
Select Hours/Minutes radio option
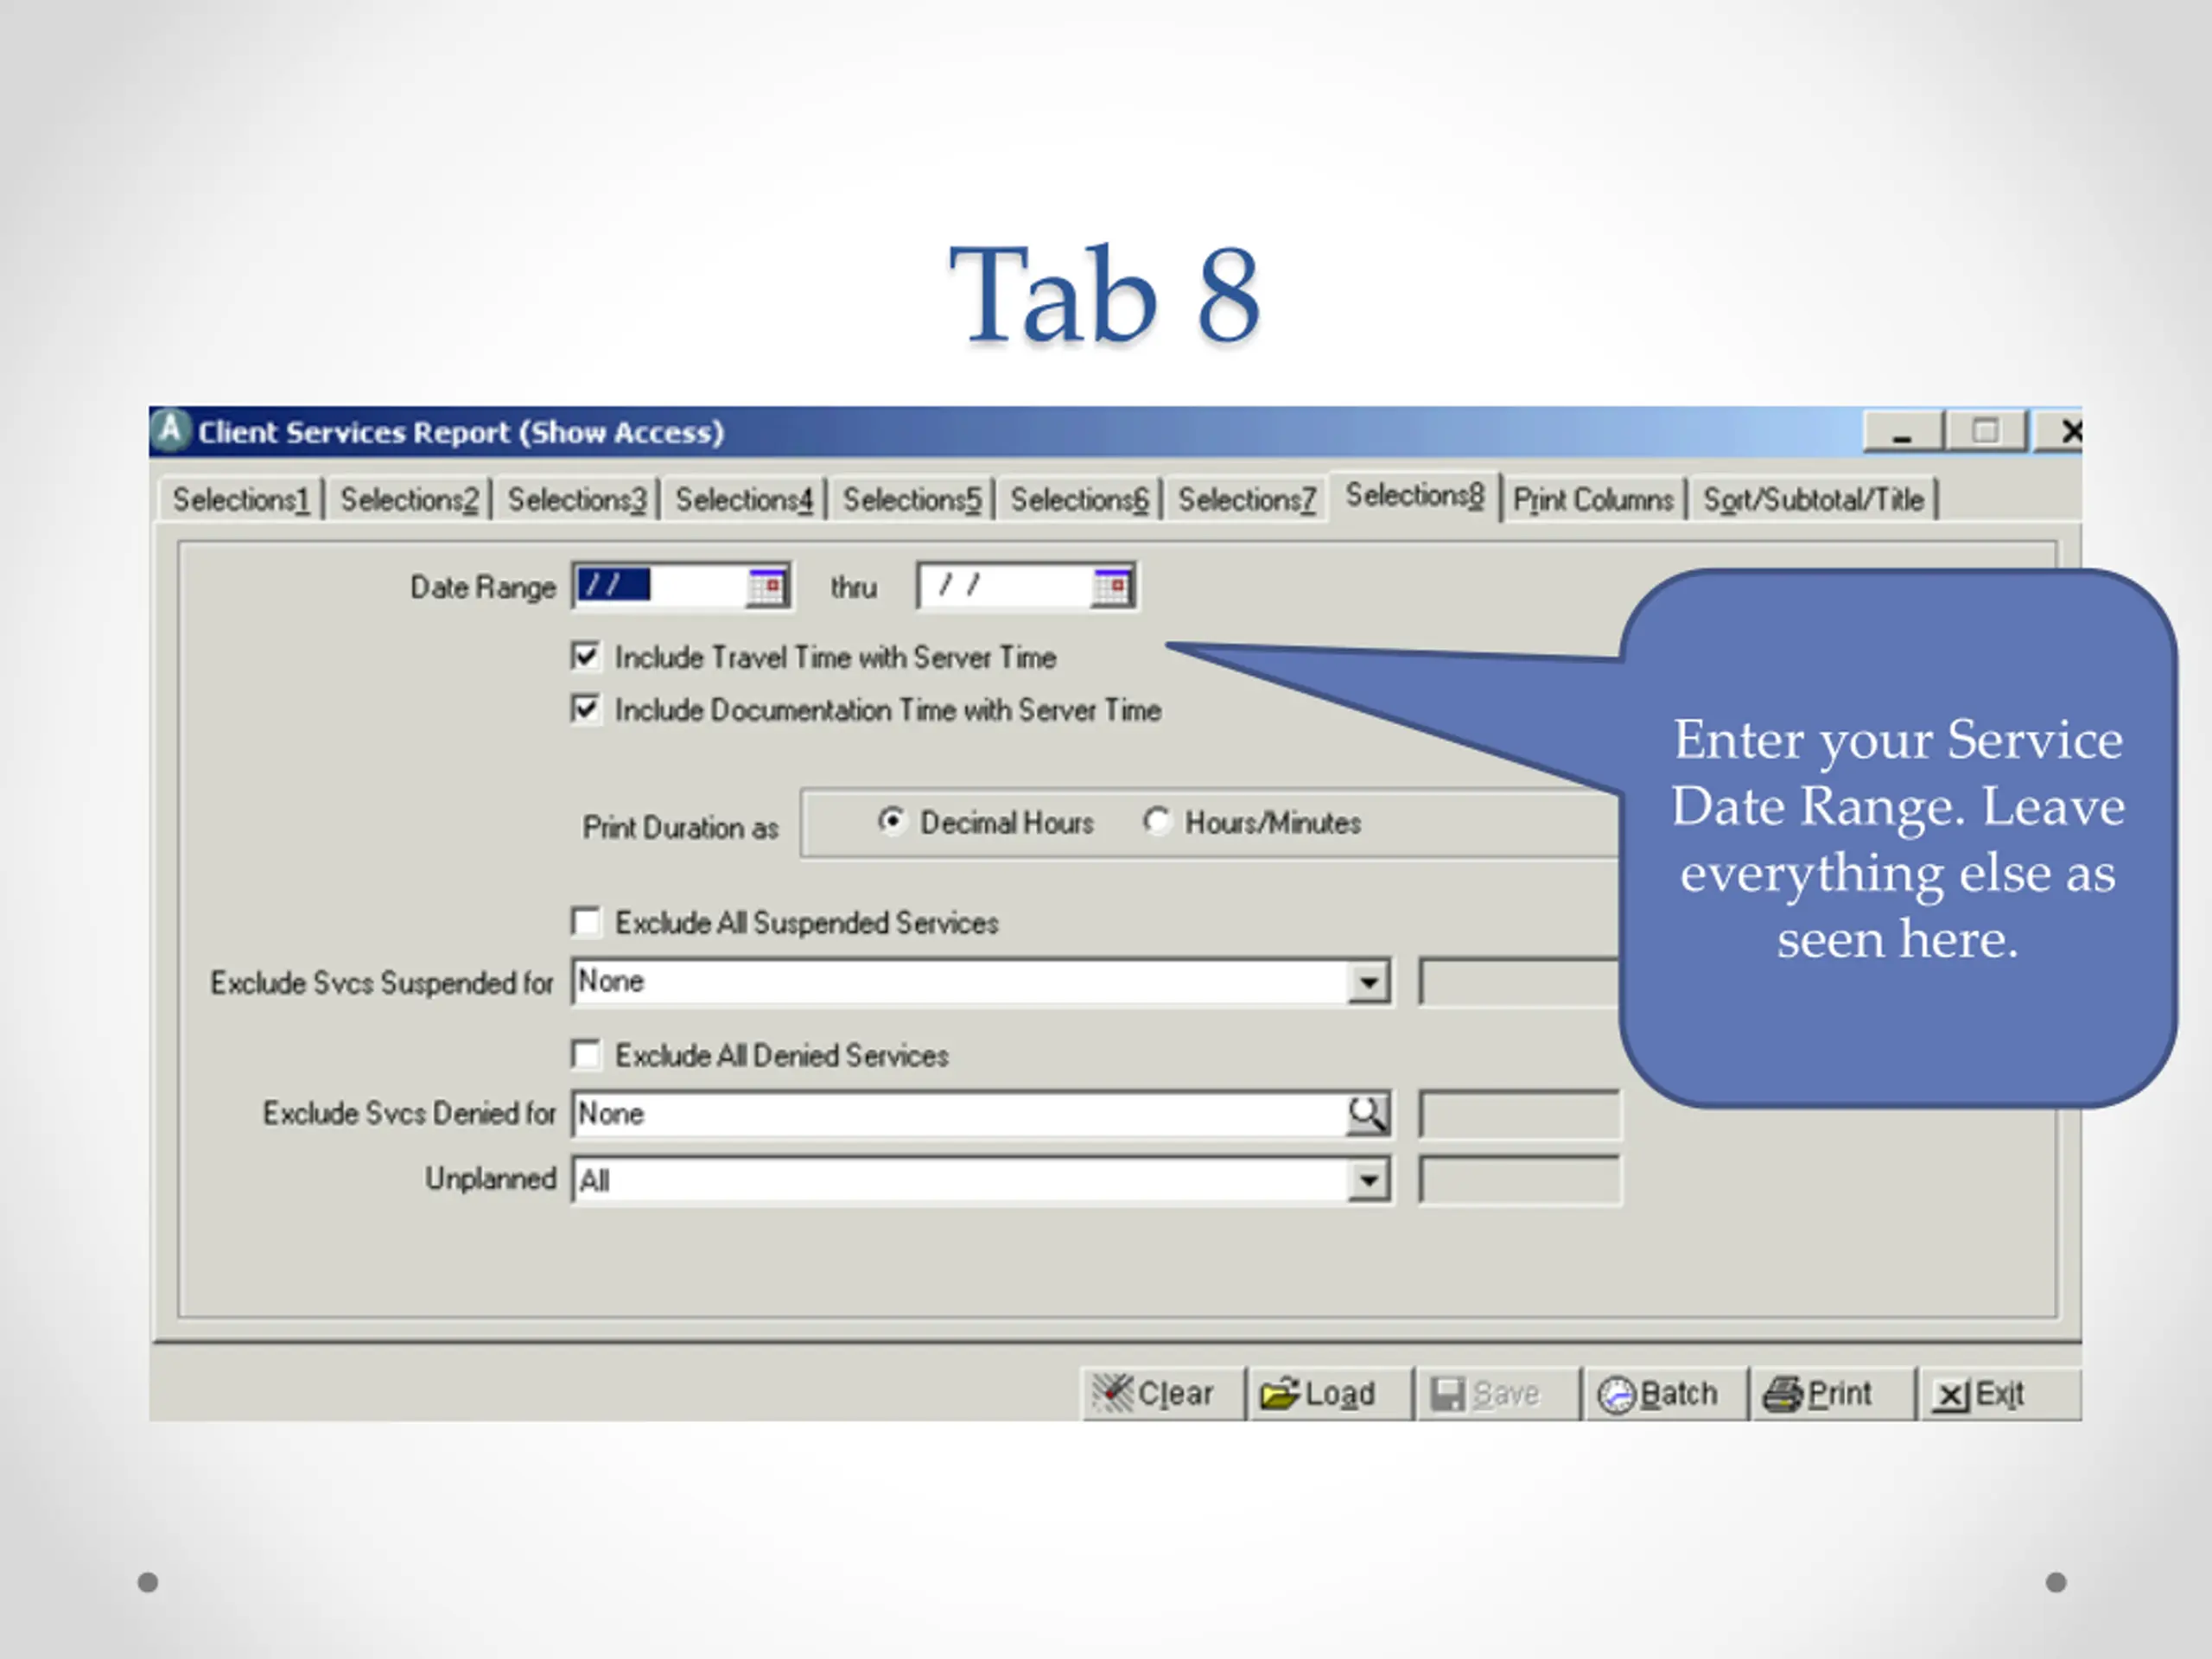pos(1157,822)
